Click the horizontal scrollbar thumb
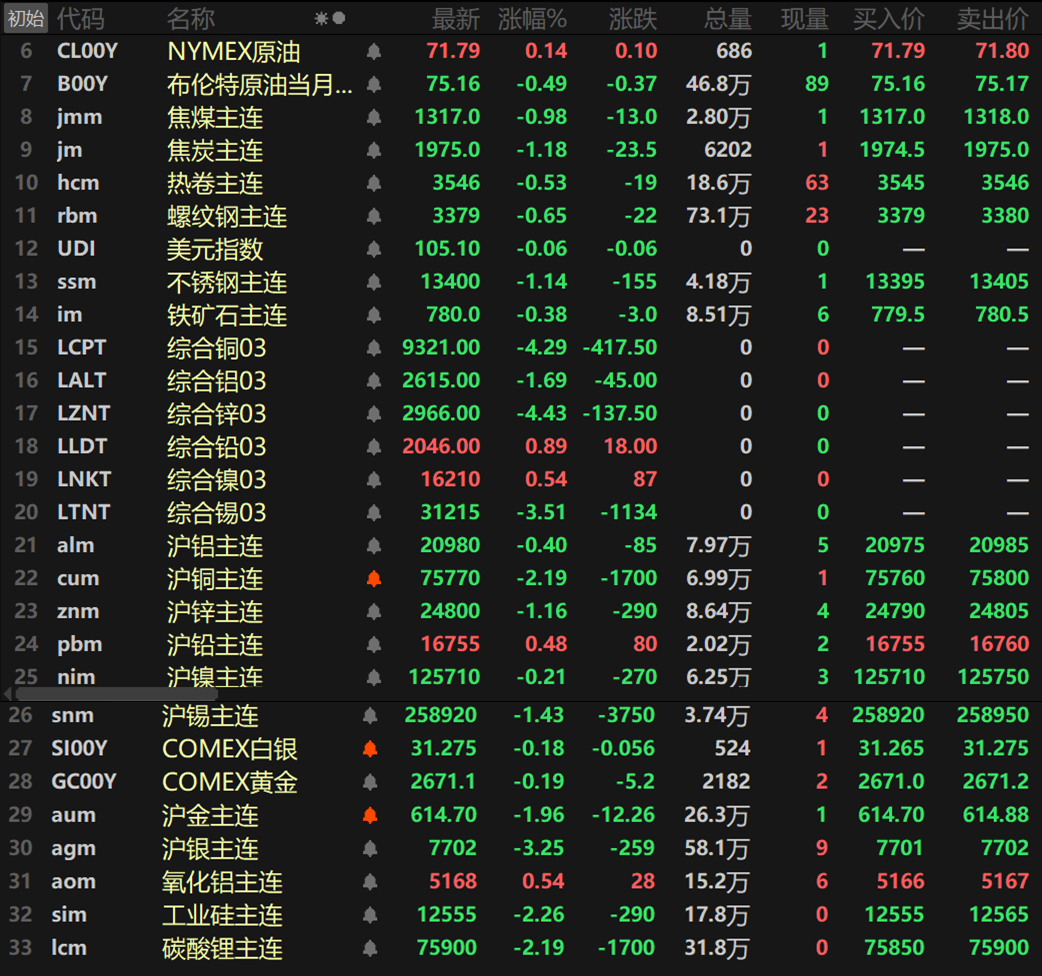This screenshot has width=1042, height=976. [102, 693]
